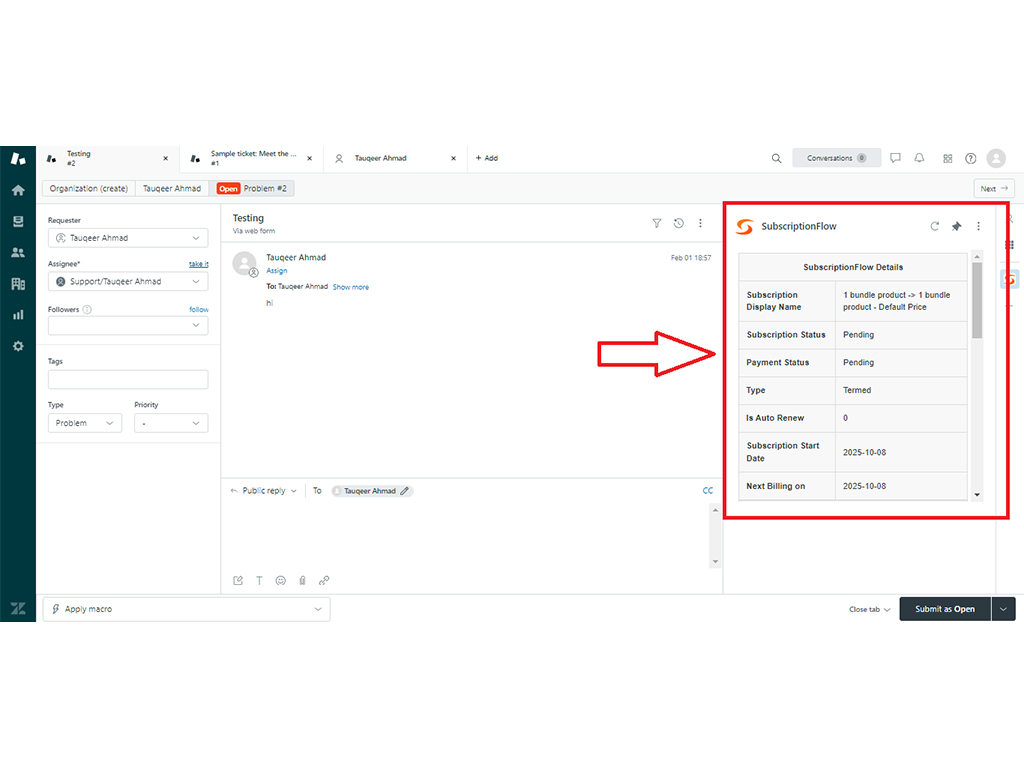Open the Type dropdown showing Problem

(85, 423)
